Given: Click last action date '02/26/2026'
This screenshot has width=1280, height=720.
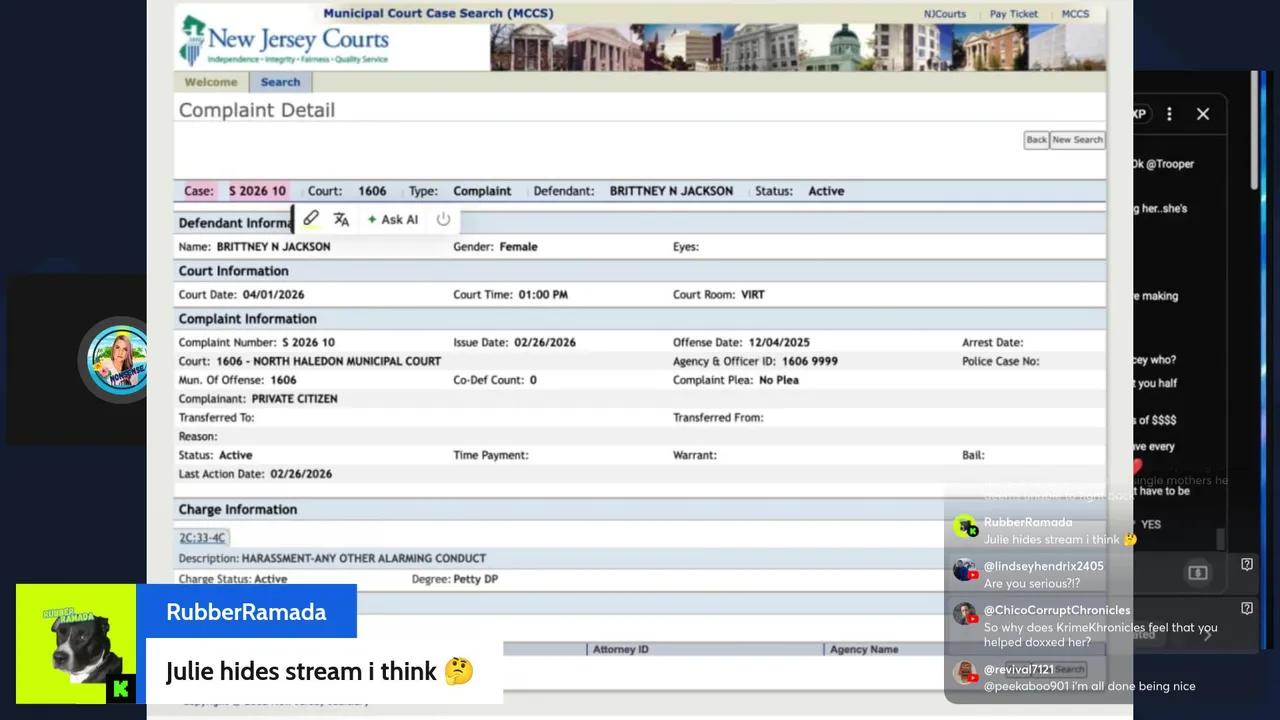Looking at the screenshot, I should click(x=301, y=474).
